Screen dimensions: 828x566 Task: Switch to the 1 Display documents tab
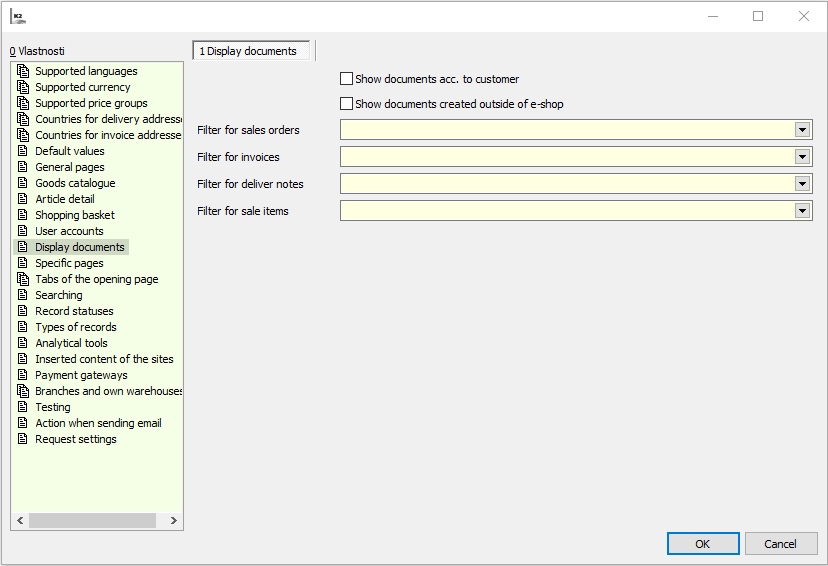pyautogui.click(x=252, y=51)
